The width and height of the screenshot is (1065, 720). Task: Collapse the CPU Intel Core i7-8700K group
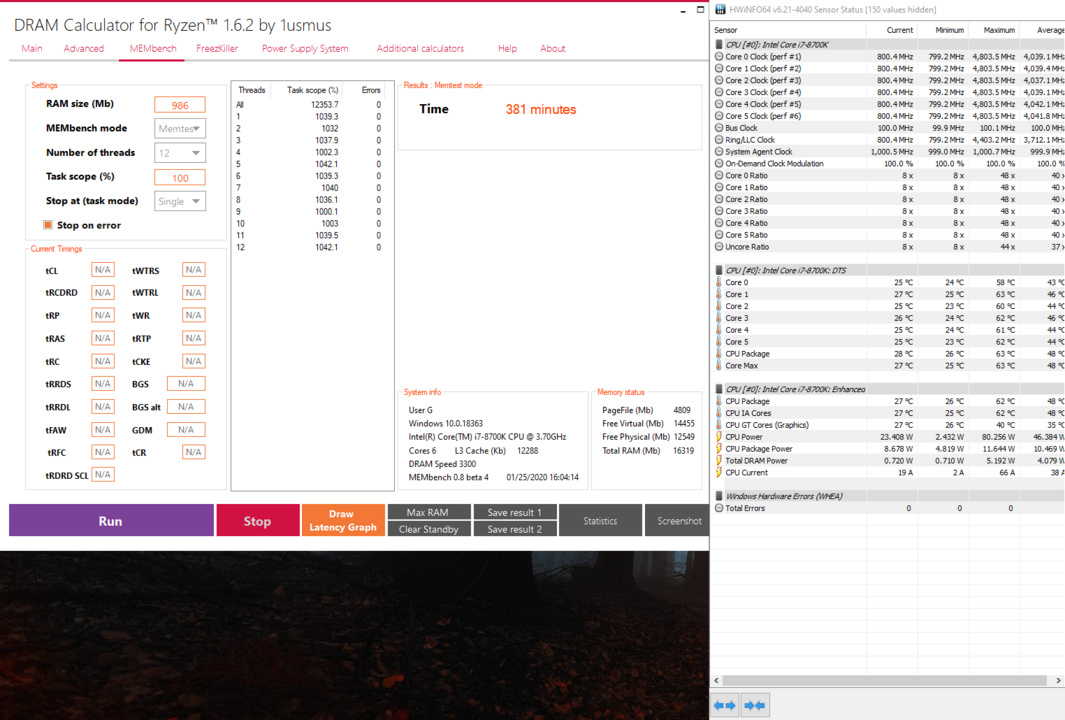coord(719,45)
